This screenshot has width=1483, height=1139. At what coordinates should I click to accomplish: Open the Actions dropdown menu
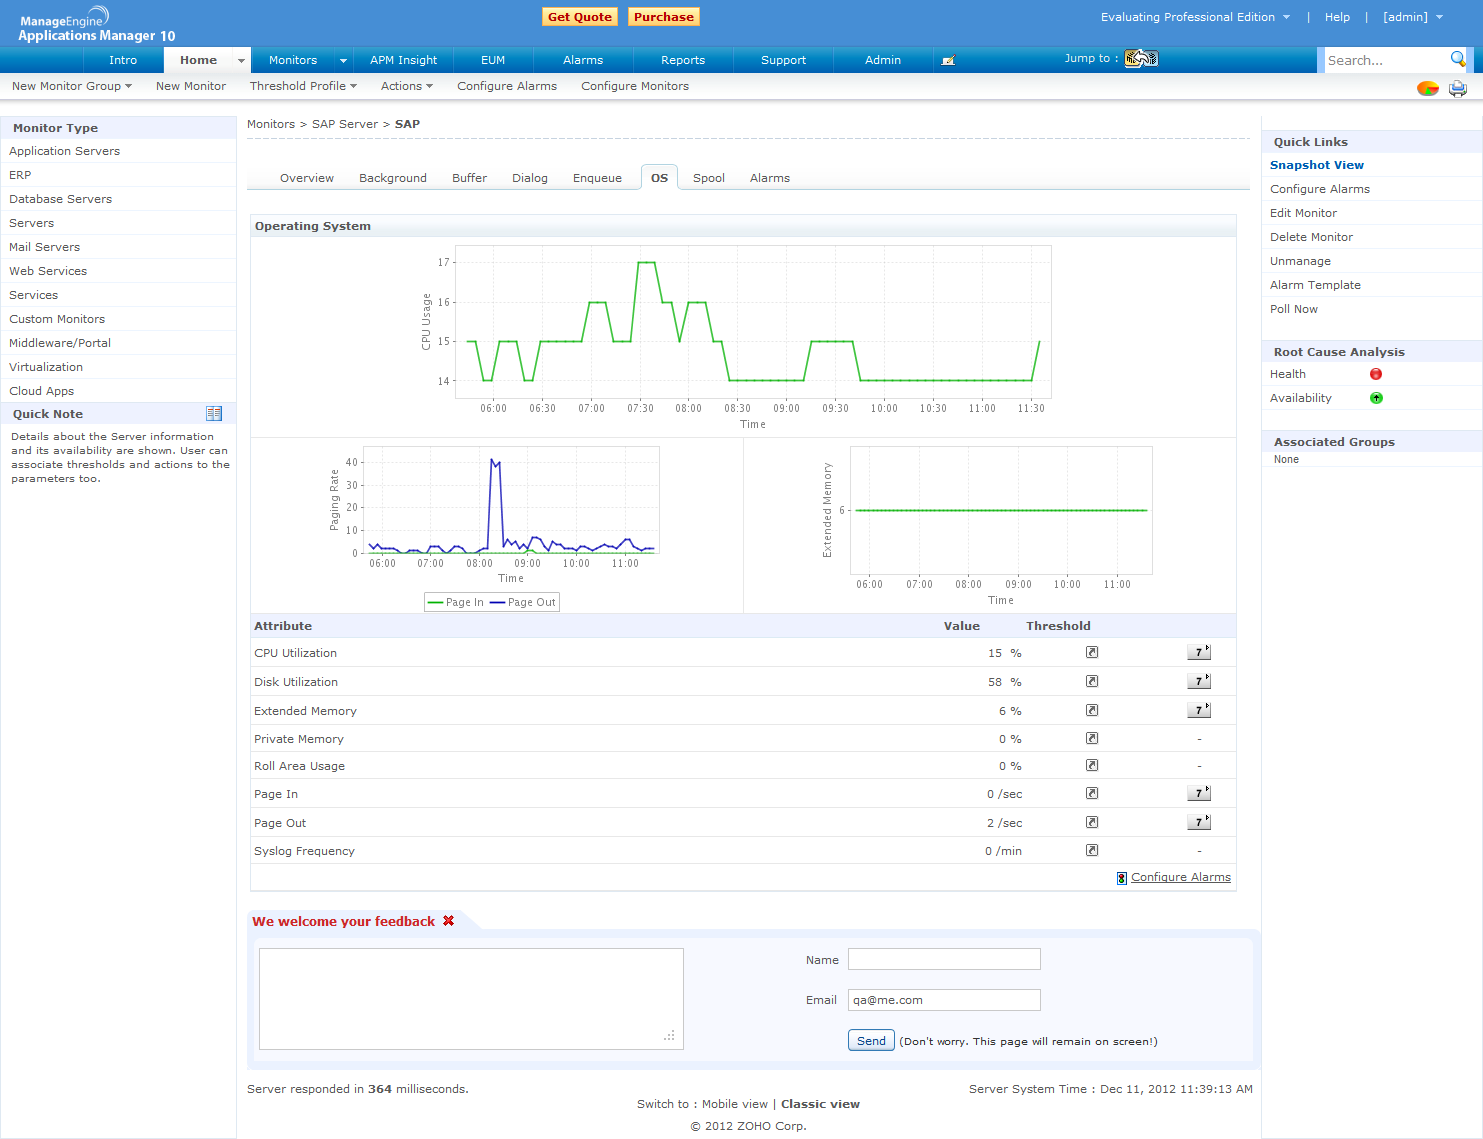point(406,86)
